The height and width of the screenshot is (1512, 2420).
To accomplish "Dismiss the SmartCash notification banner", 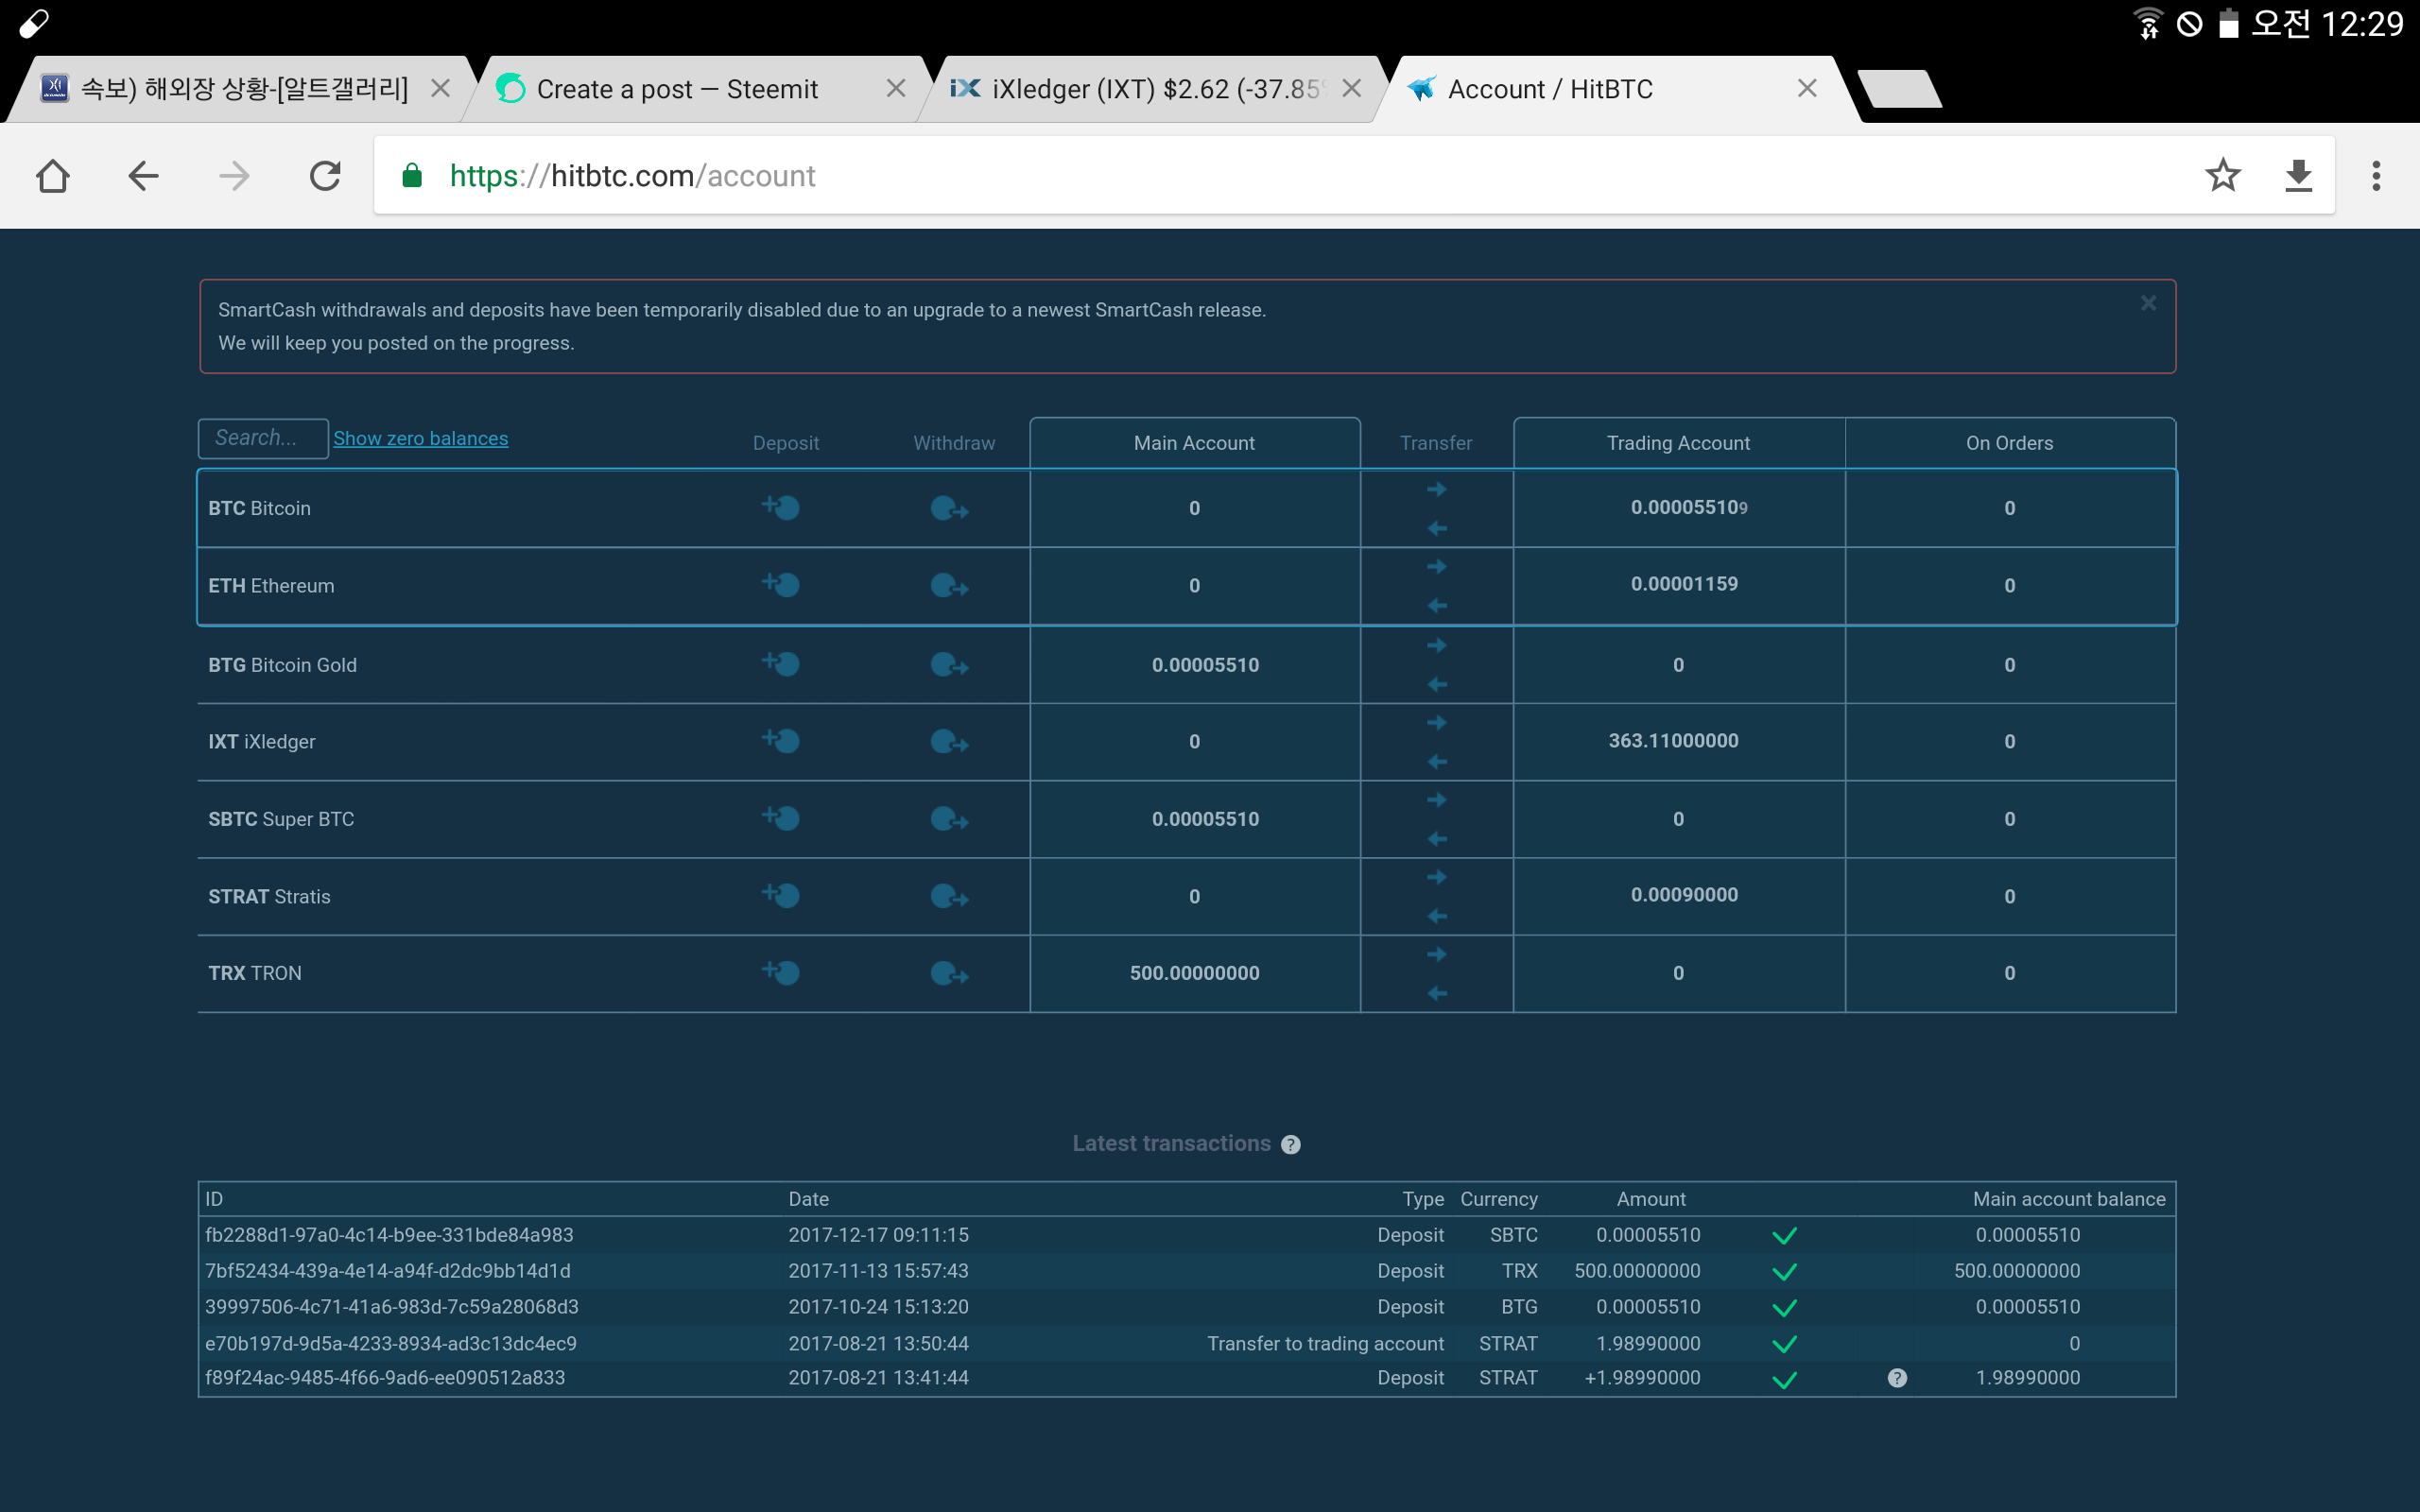I will pyautogui.click(x=2148, y=303).
